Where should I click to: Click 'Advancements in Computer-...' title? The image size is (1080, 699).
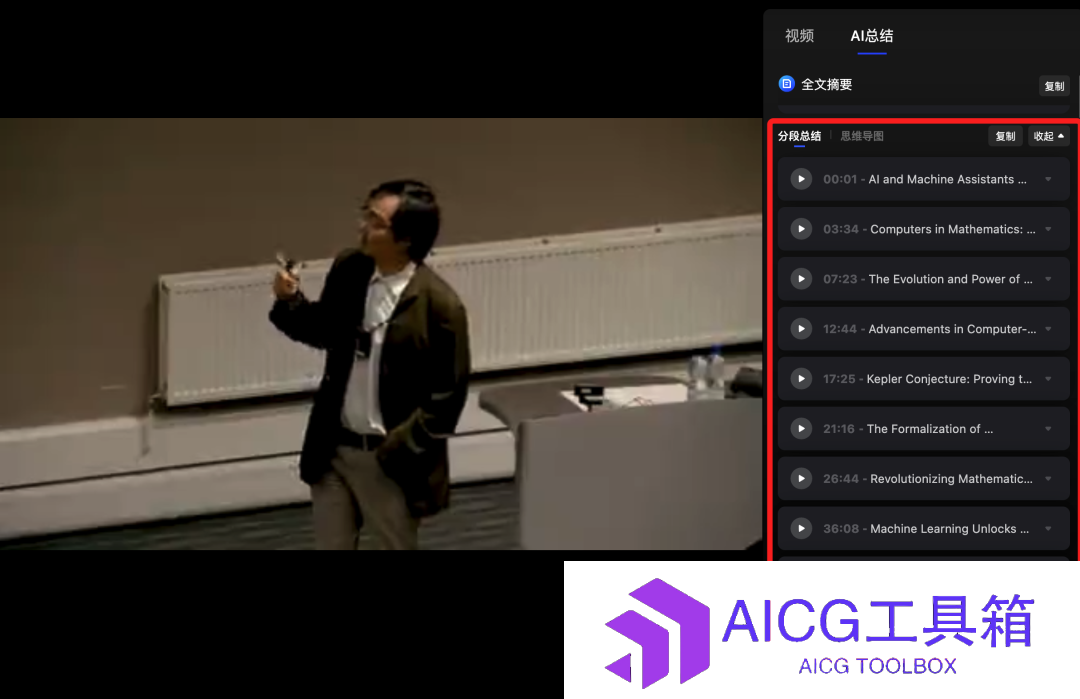[952, 329]
